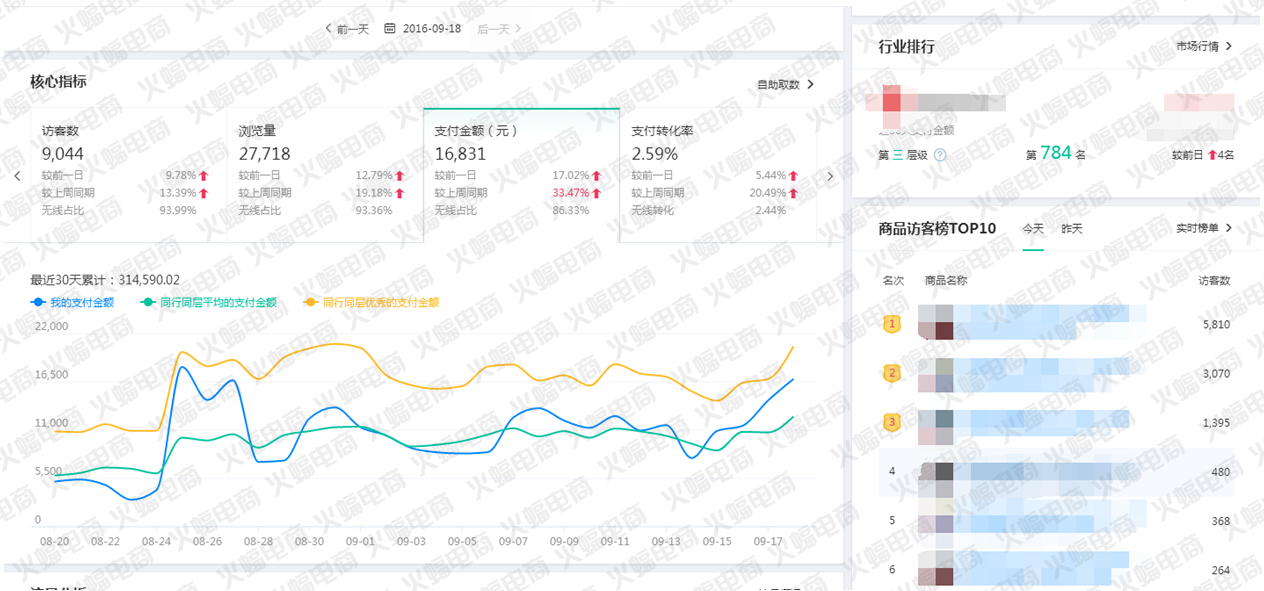
Task: Open 自助取数 link in 核心指标
Action: pos(786,85)
